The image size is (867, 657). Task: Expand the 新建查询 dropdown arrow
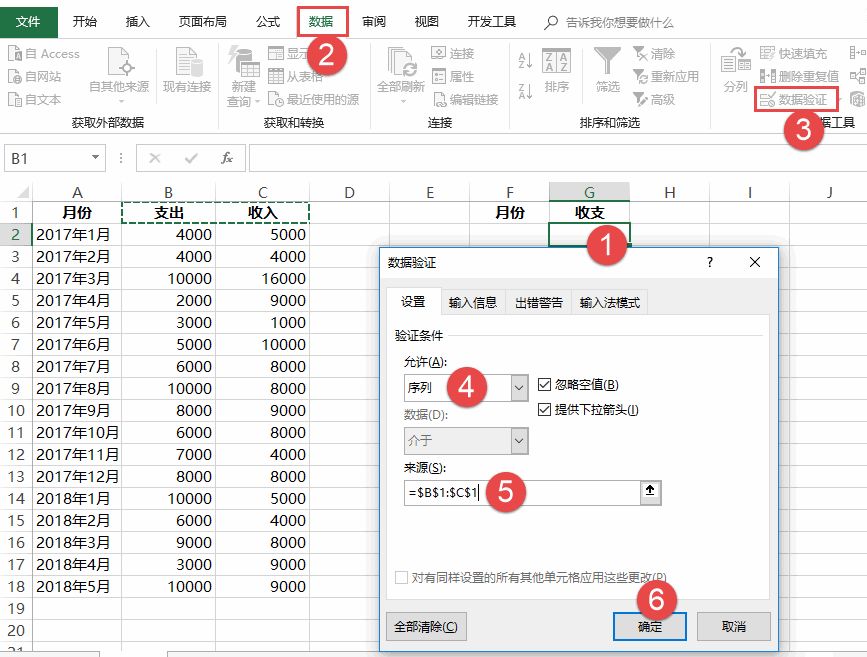click(x=257, y=102)
